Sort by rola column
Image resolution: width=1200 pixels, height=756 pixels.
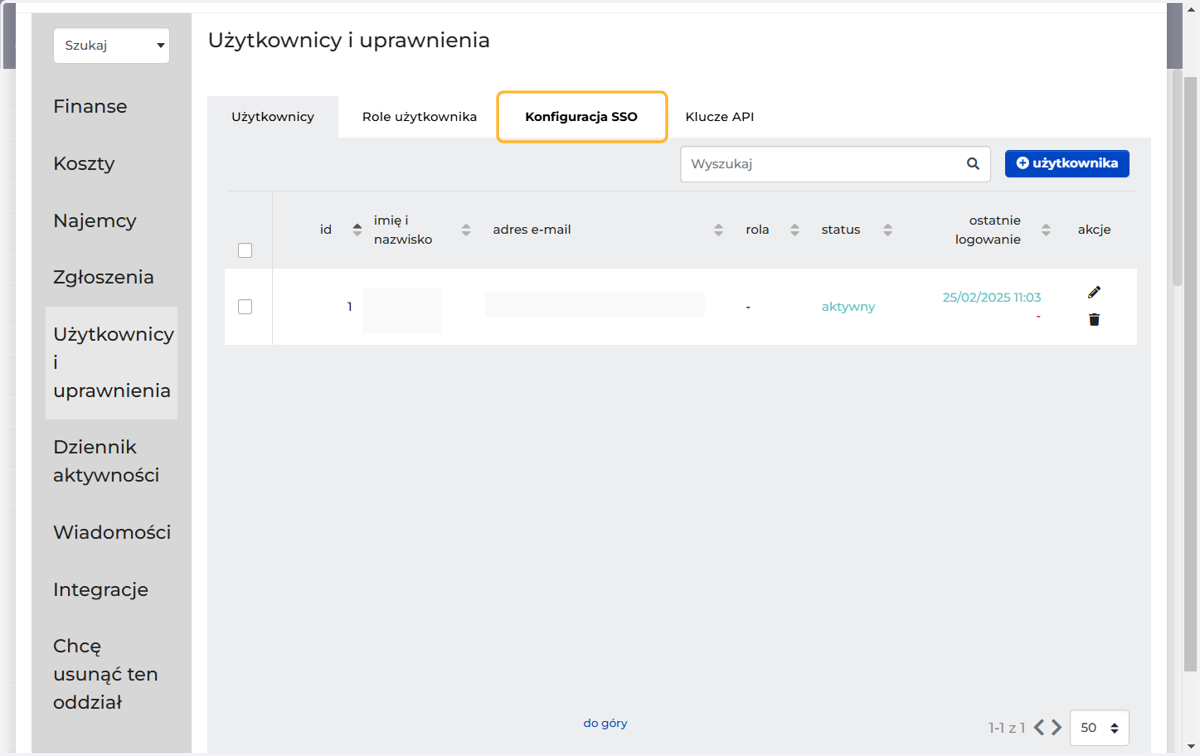pos(795,230)
